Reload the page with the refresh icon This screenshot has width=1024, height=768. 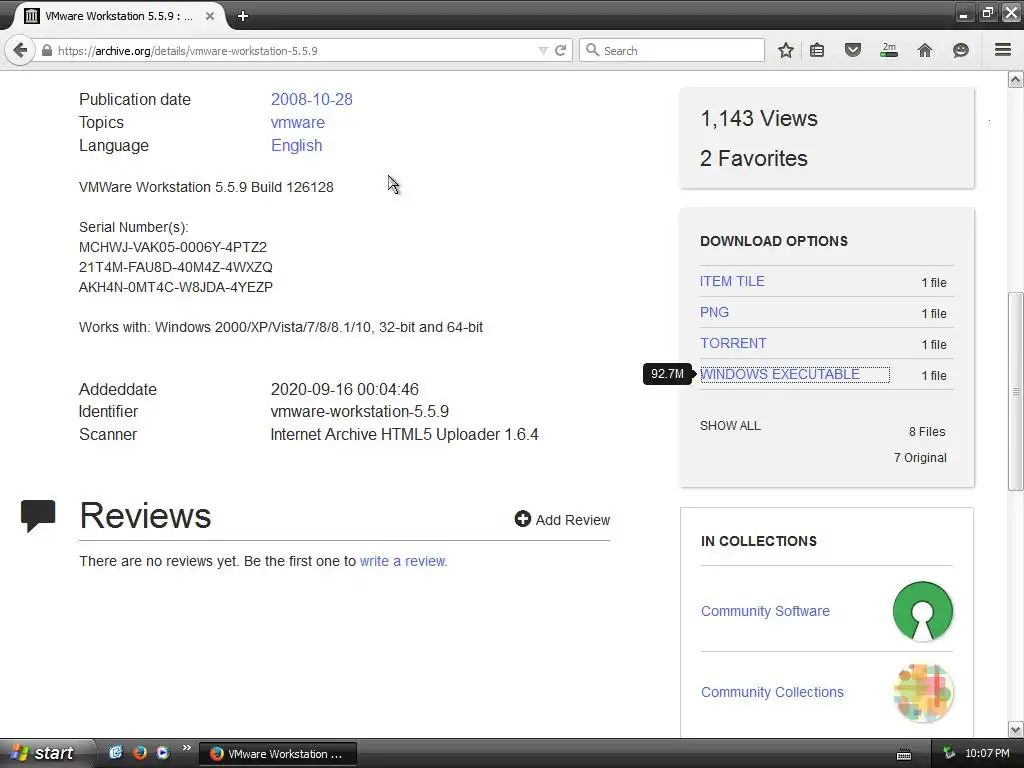click(560, 50)
